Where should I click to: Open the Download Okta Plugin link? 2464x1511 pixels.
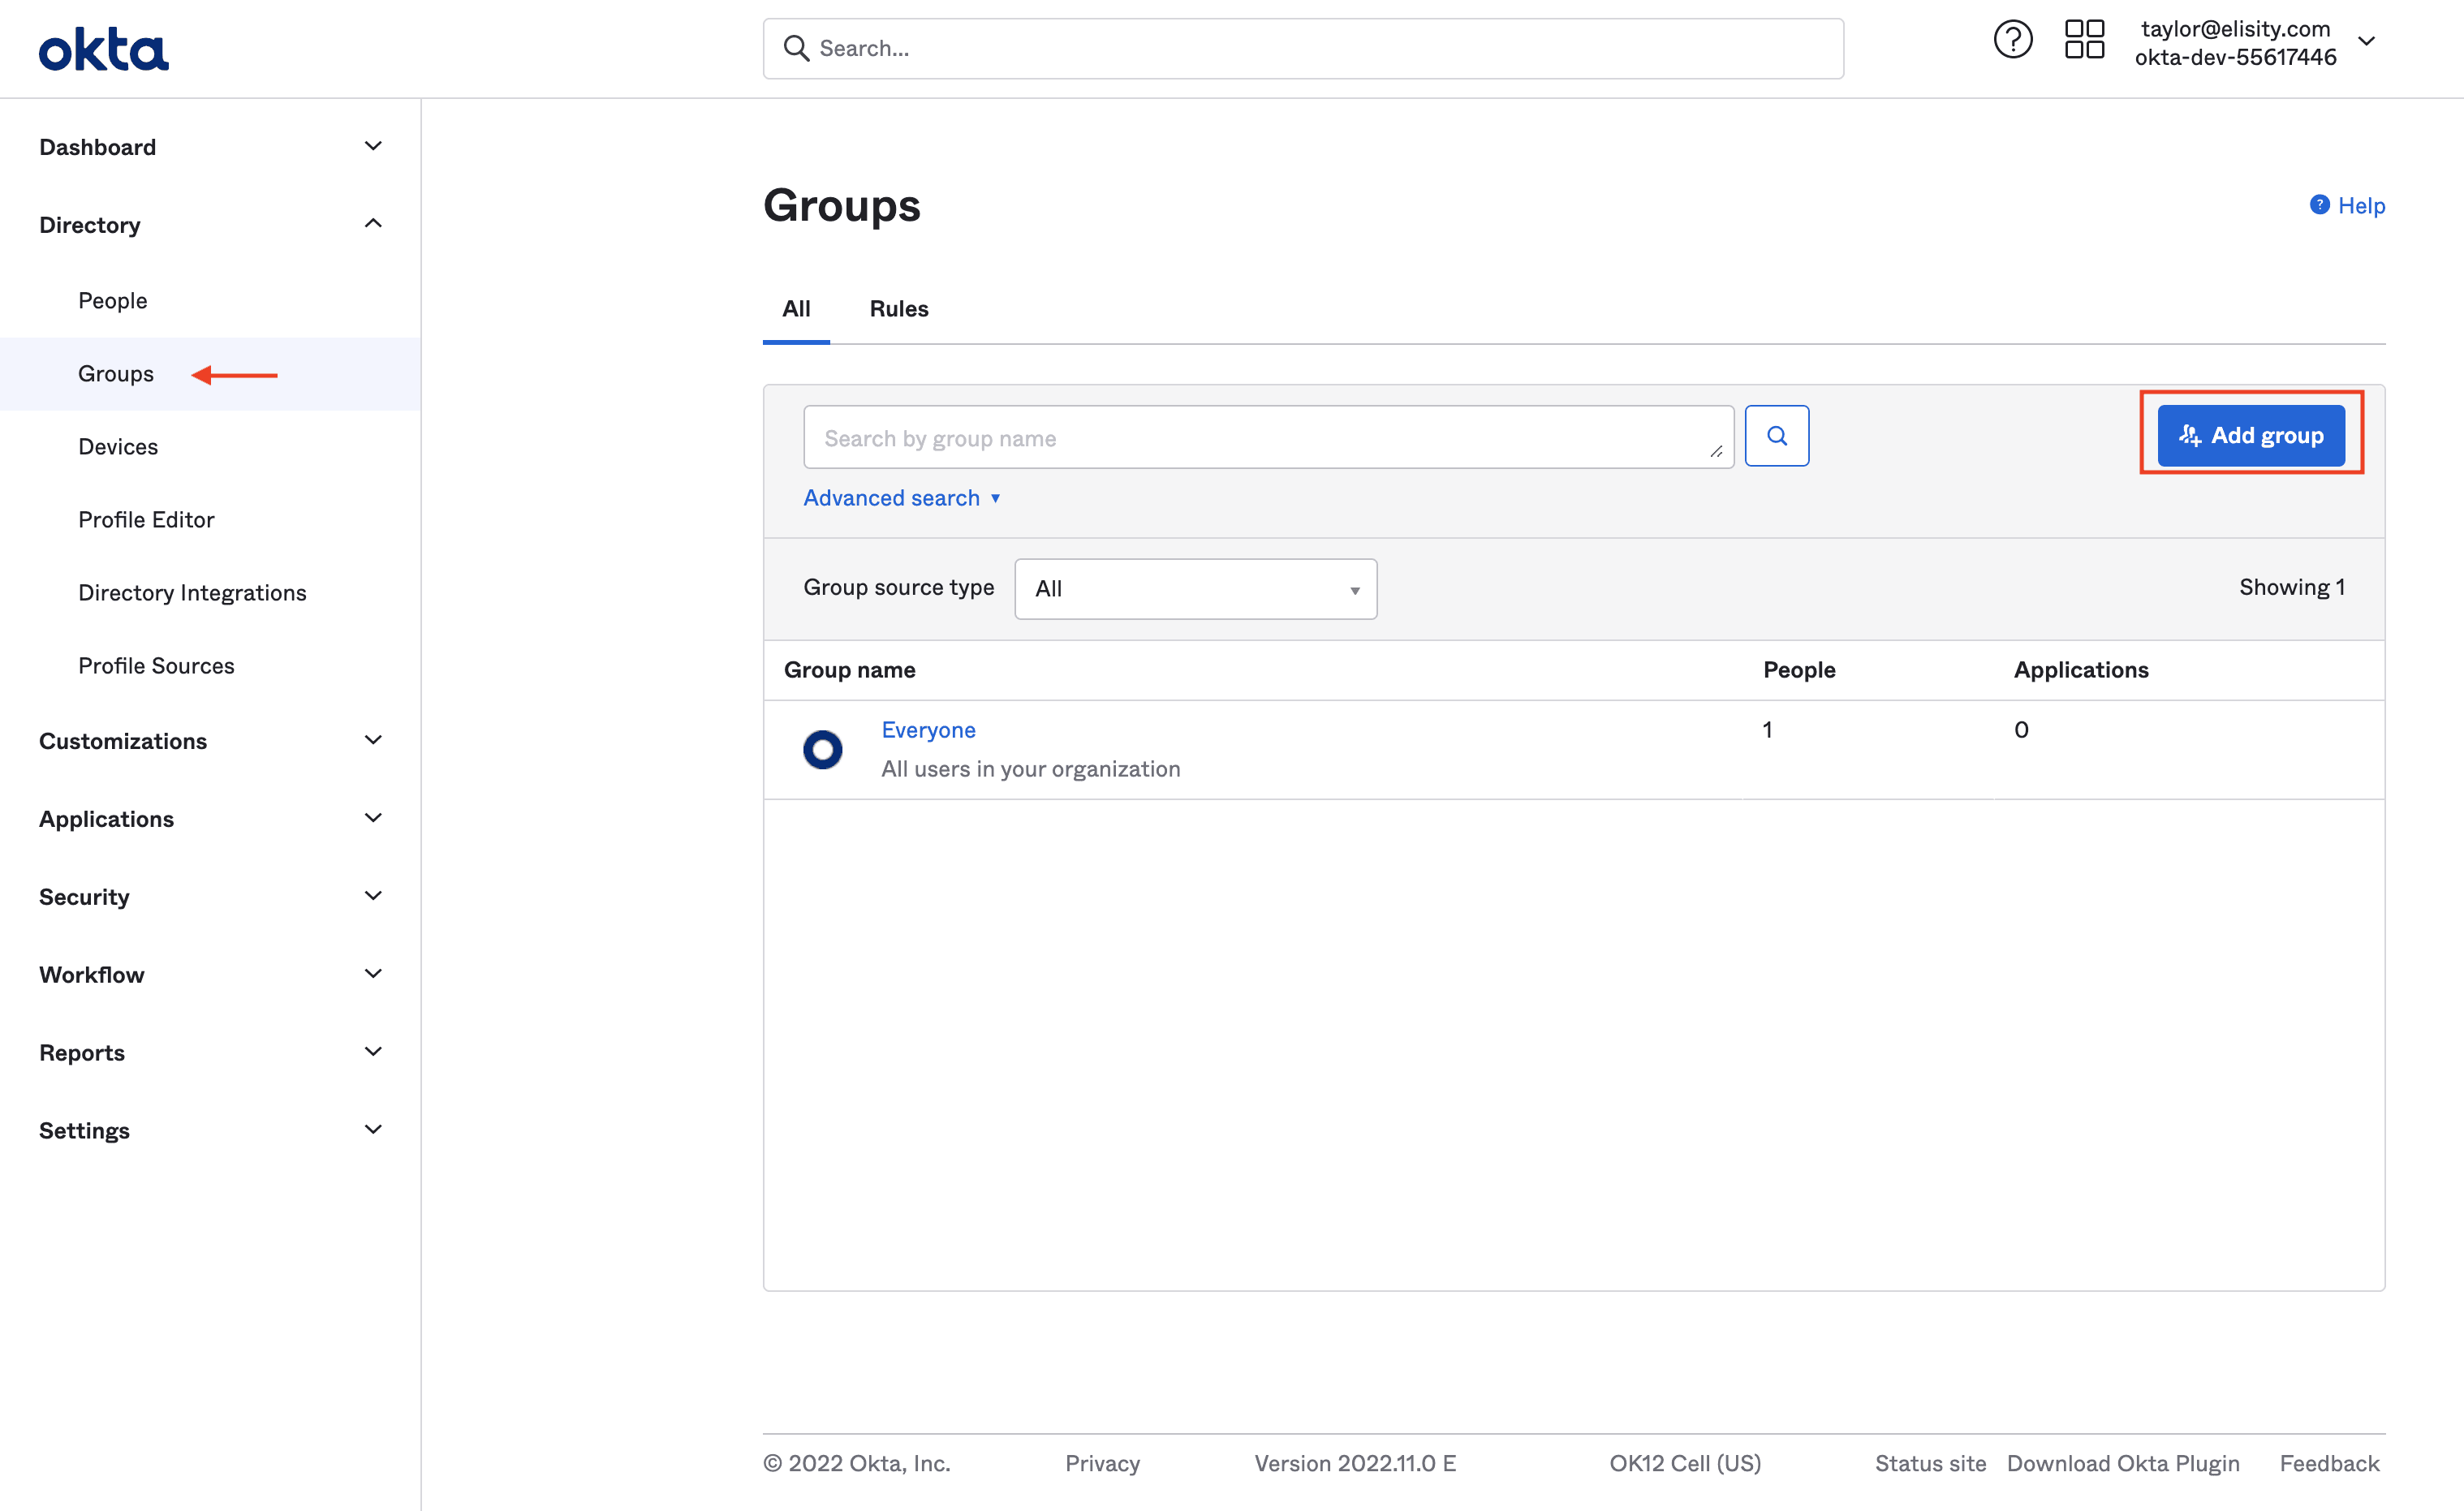point(2122,1463)
